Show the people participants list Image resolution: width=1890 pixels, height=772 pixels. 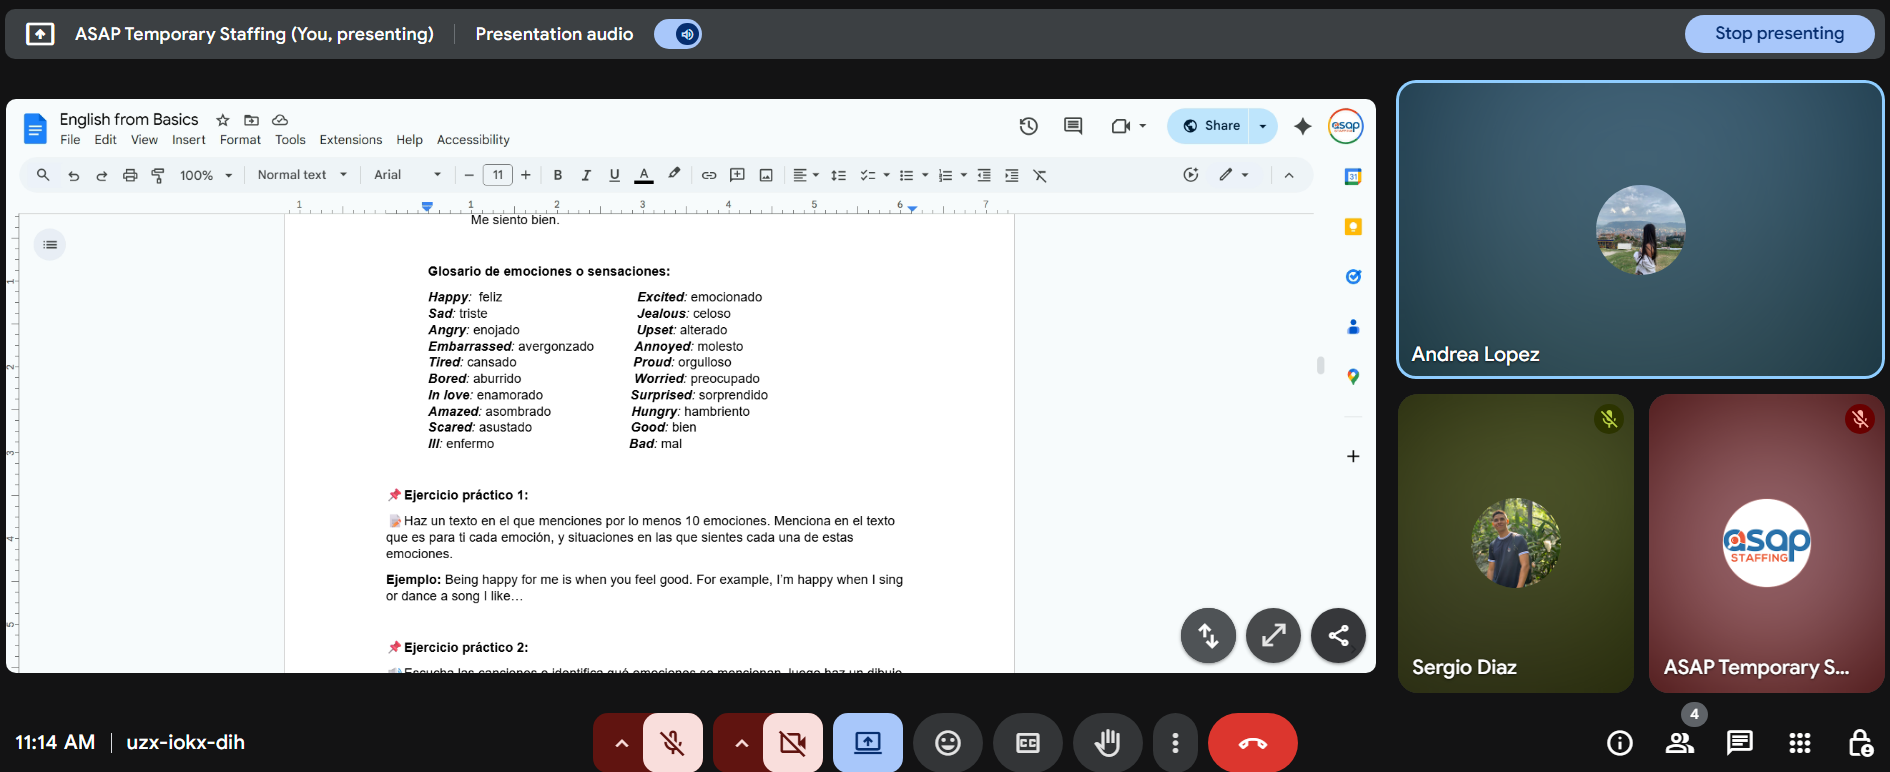[1679, 743]
